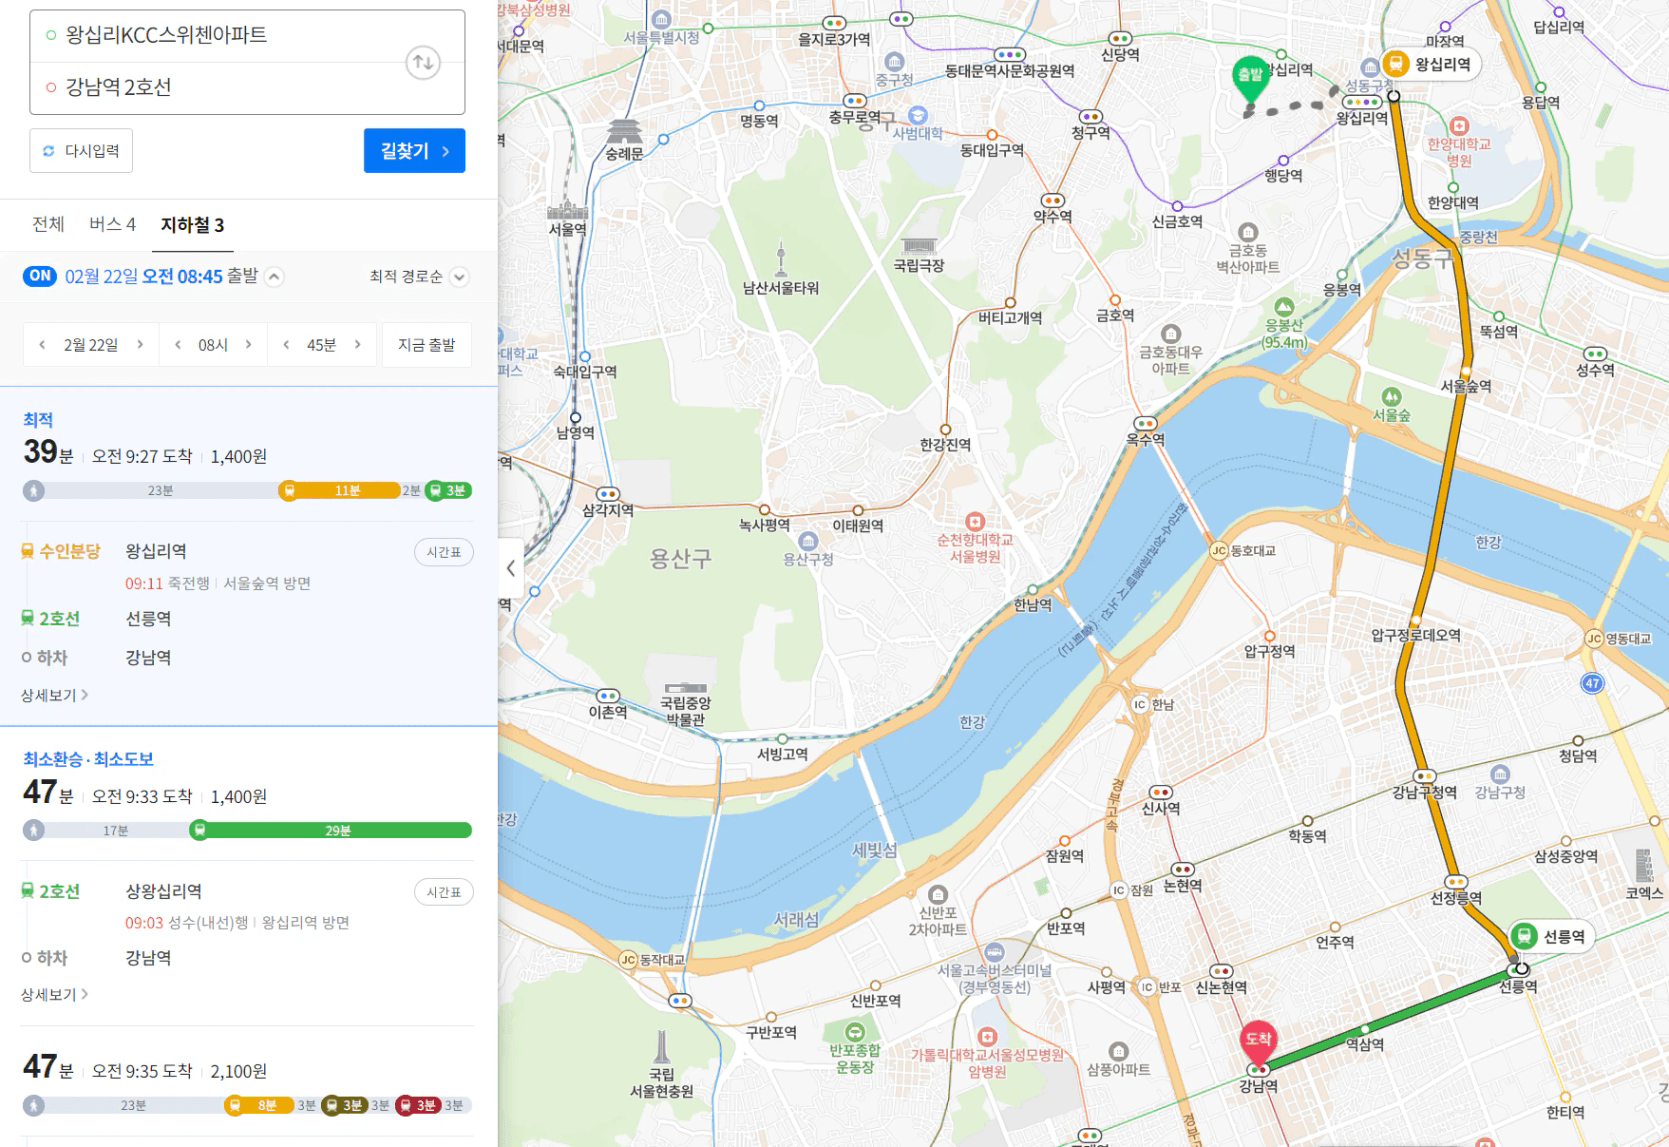The width and height of the screenshot is (1669, 1147).
Task: Switch to the 전체 tab
Action: tap(48, 225)
